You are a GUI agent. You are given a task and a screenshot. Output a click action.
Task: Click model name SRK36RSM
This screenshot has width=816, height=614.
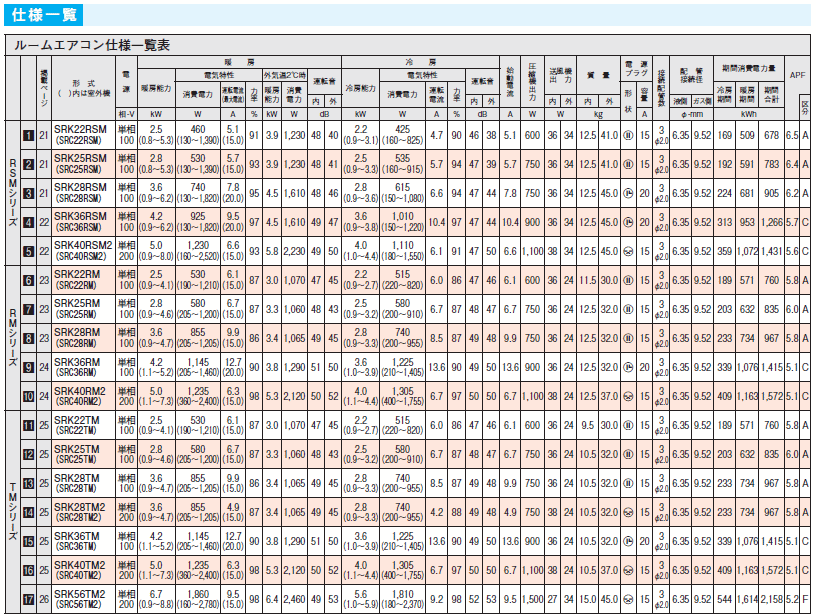coord(80,216)
